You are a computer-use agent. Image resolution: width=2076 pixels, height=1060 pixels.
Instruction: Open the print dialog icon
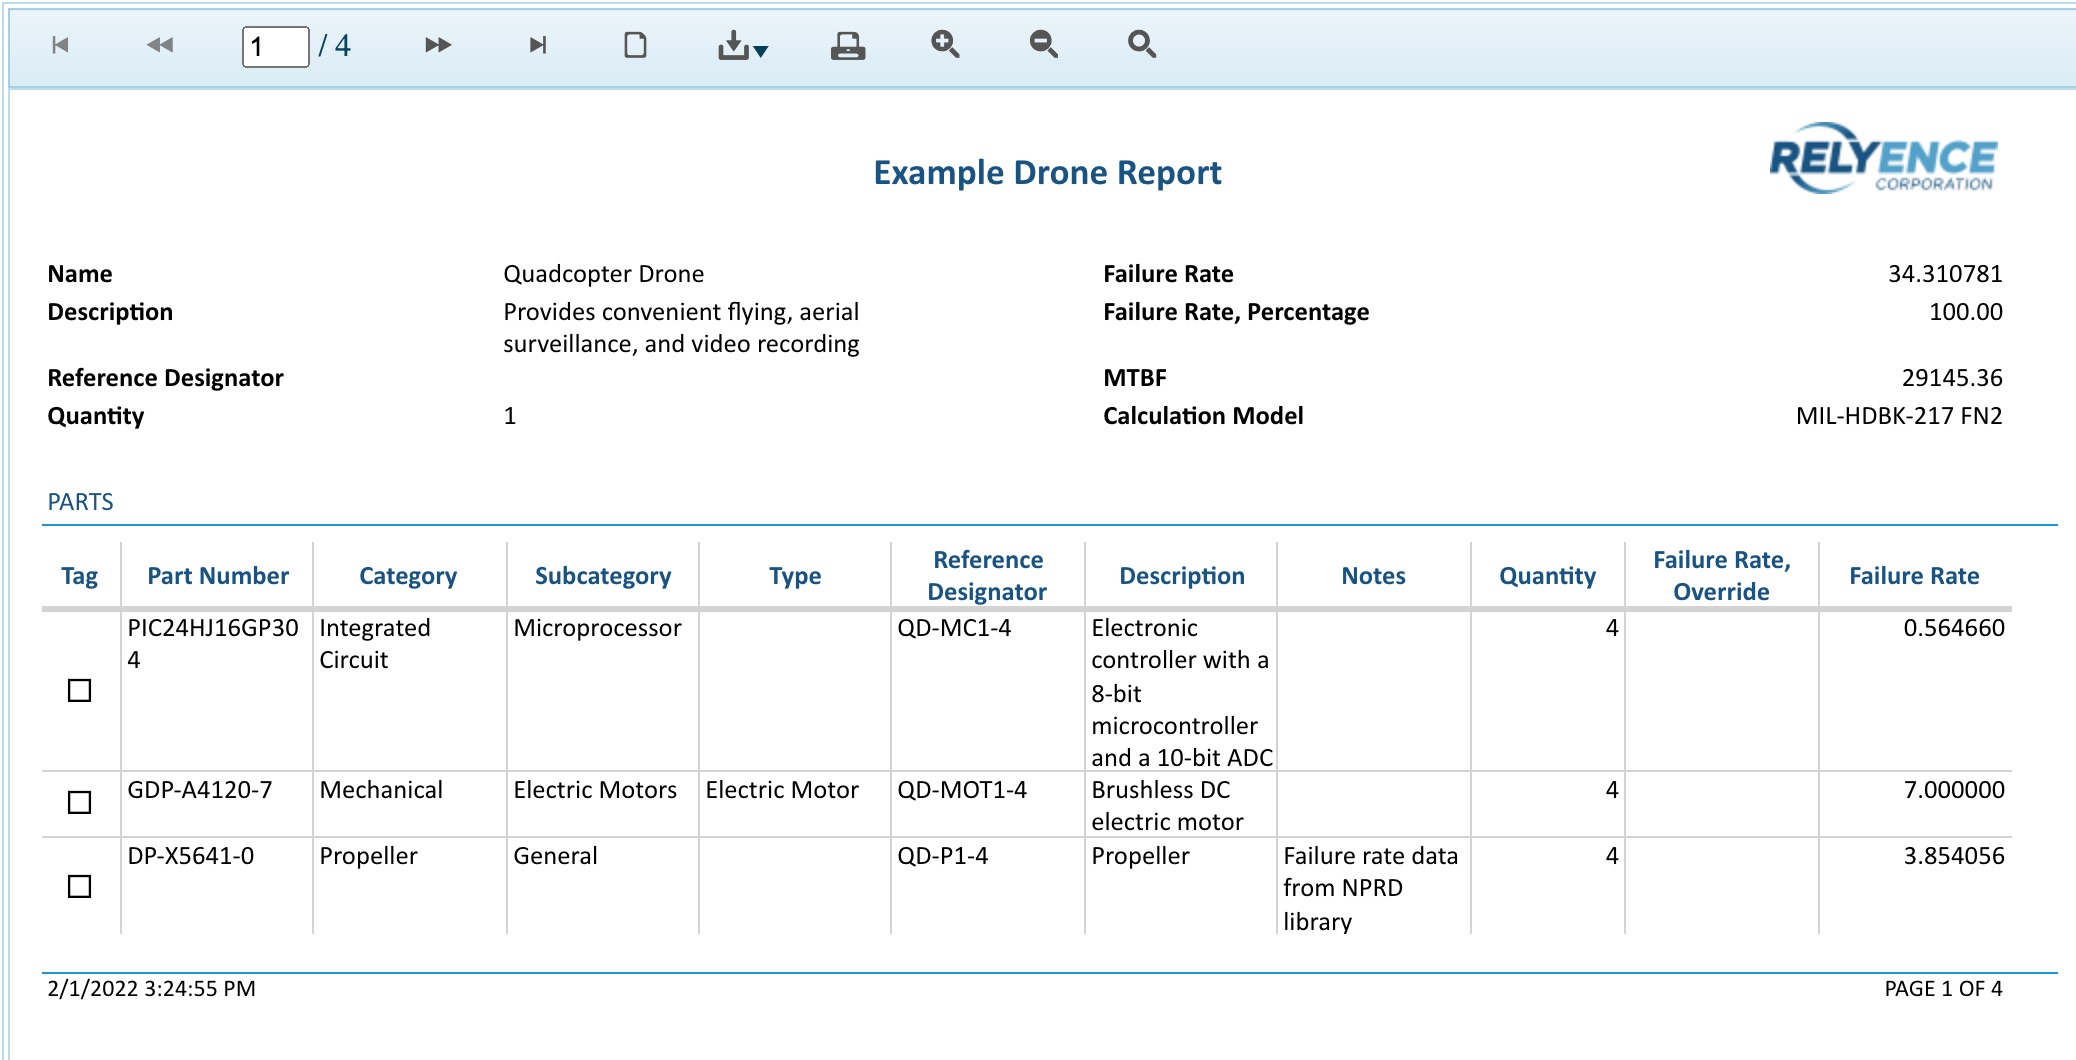pos(848,45)
